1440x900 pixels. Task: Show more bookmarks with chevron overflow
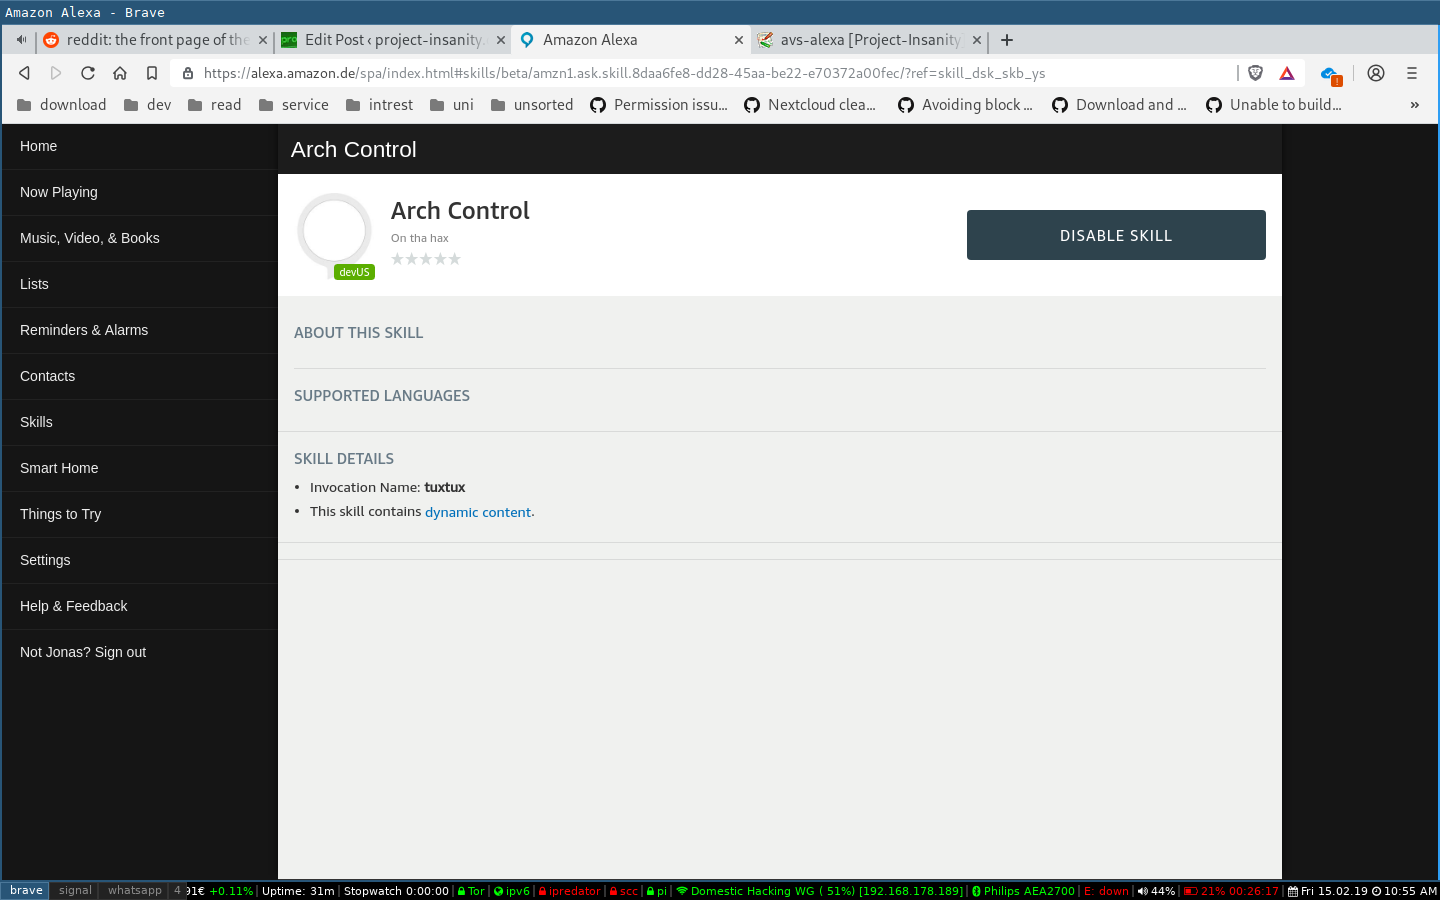click(1414, 105)
